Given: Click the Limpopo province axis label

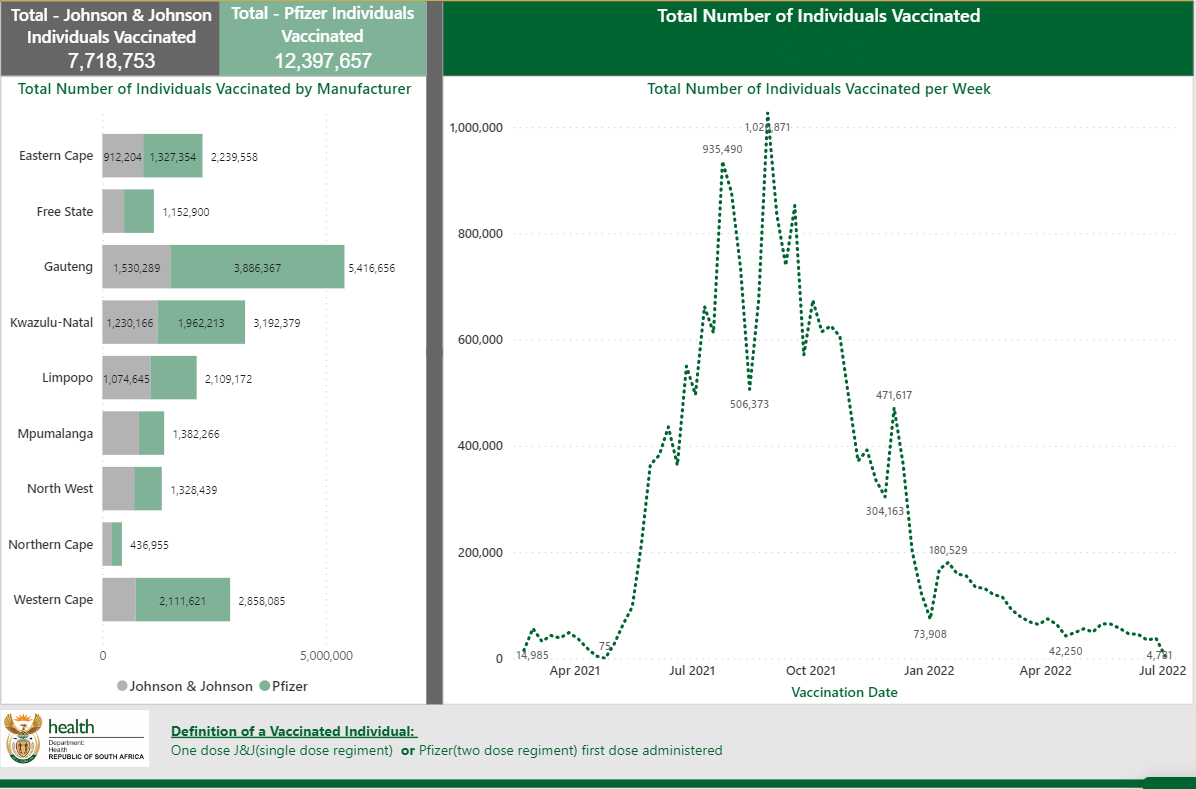Looking at the screenshot, I should point(67,378).
